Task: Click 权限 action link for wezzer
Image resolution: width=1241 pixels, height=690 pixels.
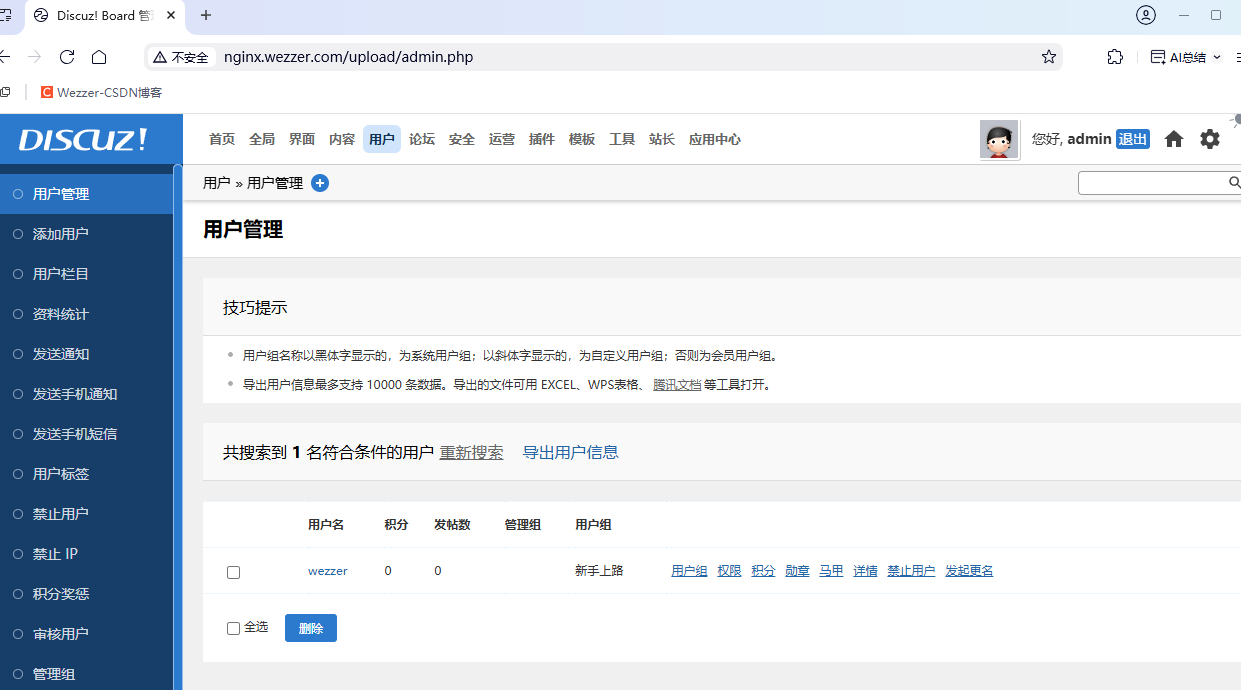Action: point(729,571)
